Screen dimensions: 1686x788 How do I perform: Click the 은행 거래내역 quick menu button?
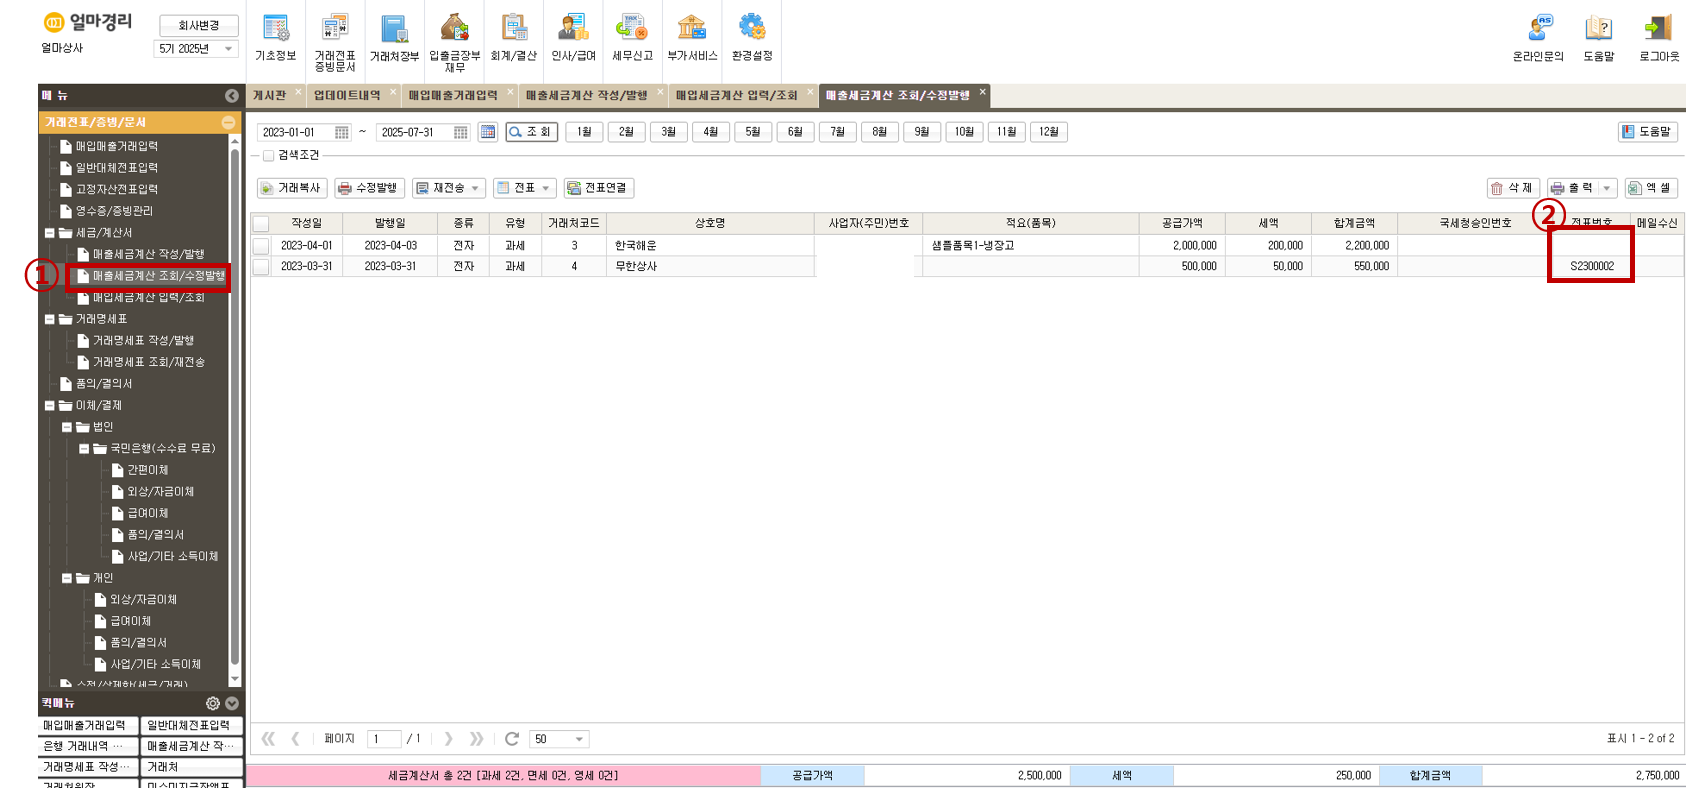click(88, 746)
